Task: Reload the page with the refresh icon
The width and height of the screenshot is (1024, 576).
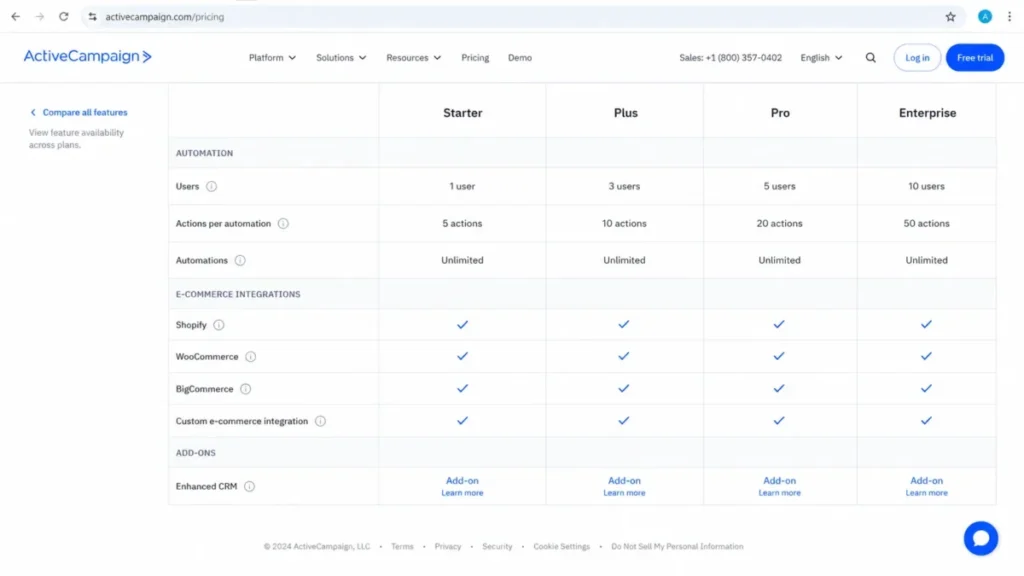Action: [x=63, y=17]
